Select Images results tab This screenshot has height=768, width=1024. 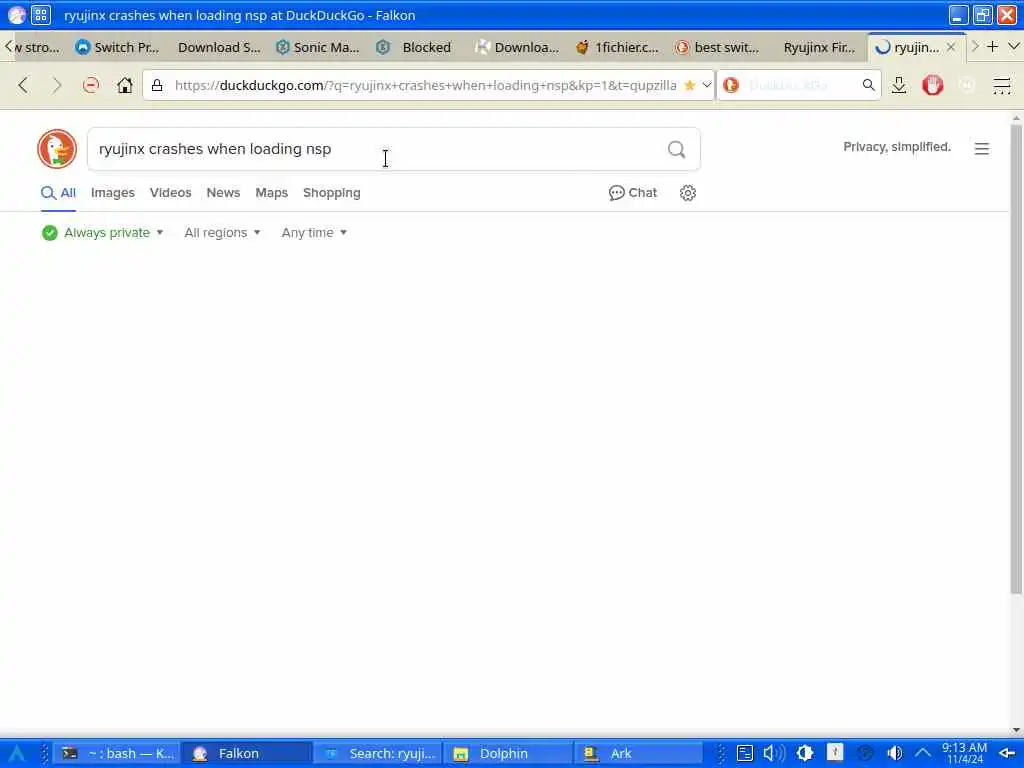(112, 193)
